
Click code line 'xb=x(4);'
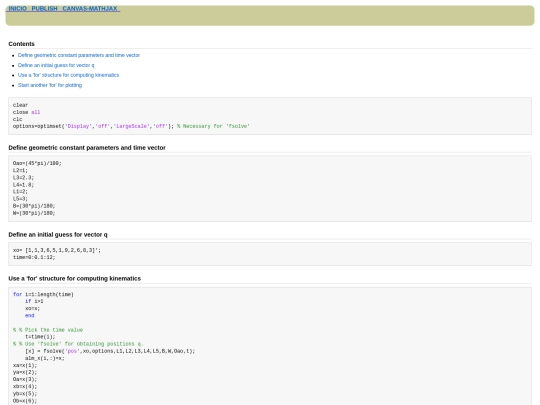[25, 387]
